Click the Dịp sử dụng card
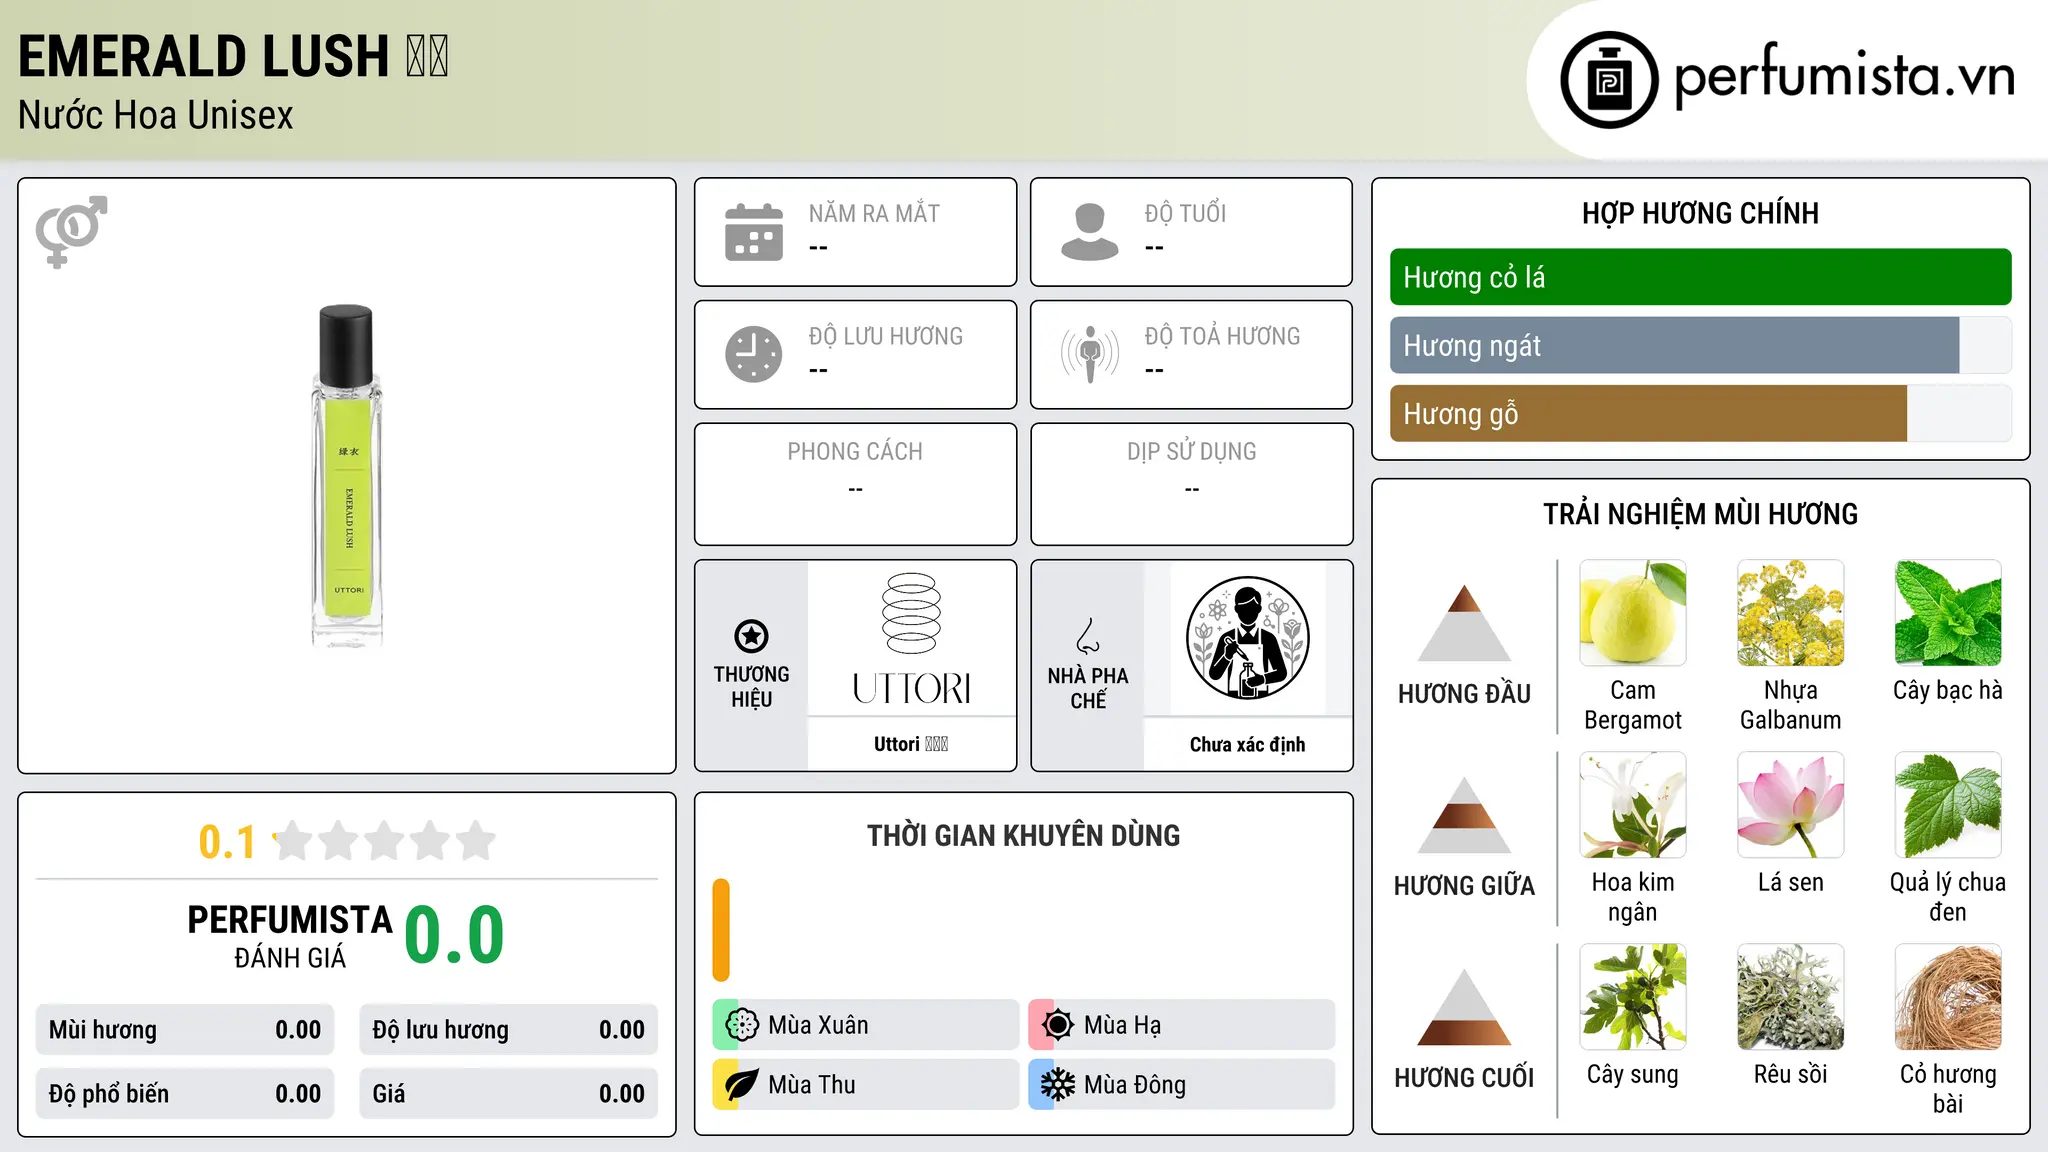This screenshot has height=1152, width=2048. click(x=1191, y=484)
